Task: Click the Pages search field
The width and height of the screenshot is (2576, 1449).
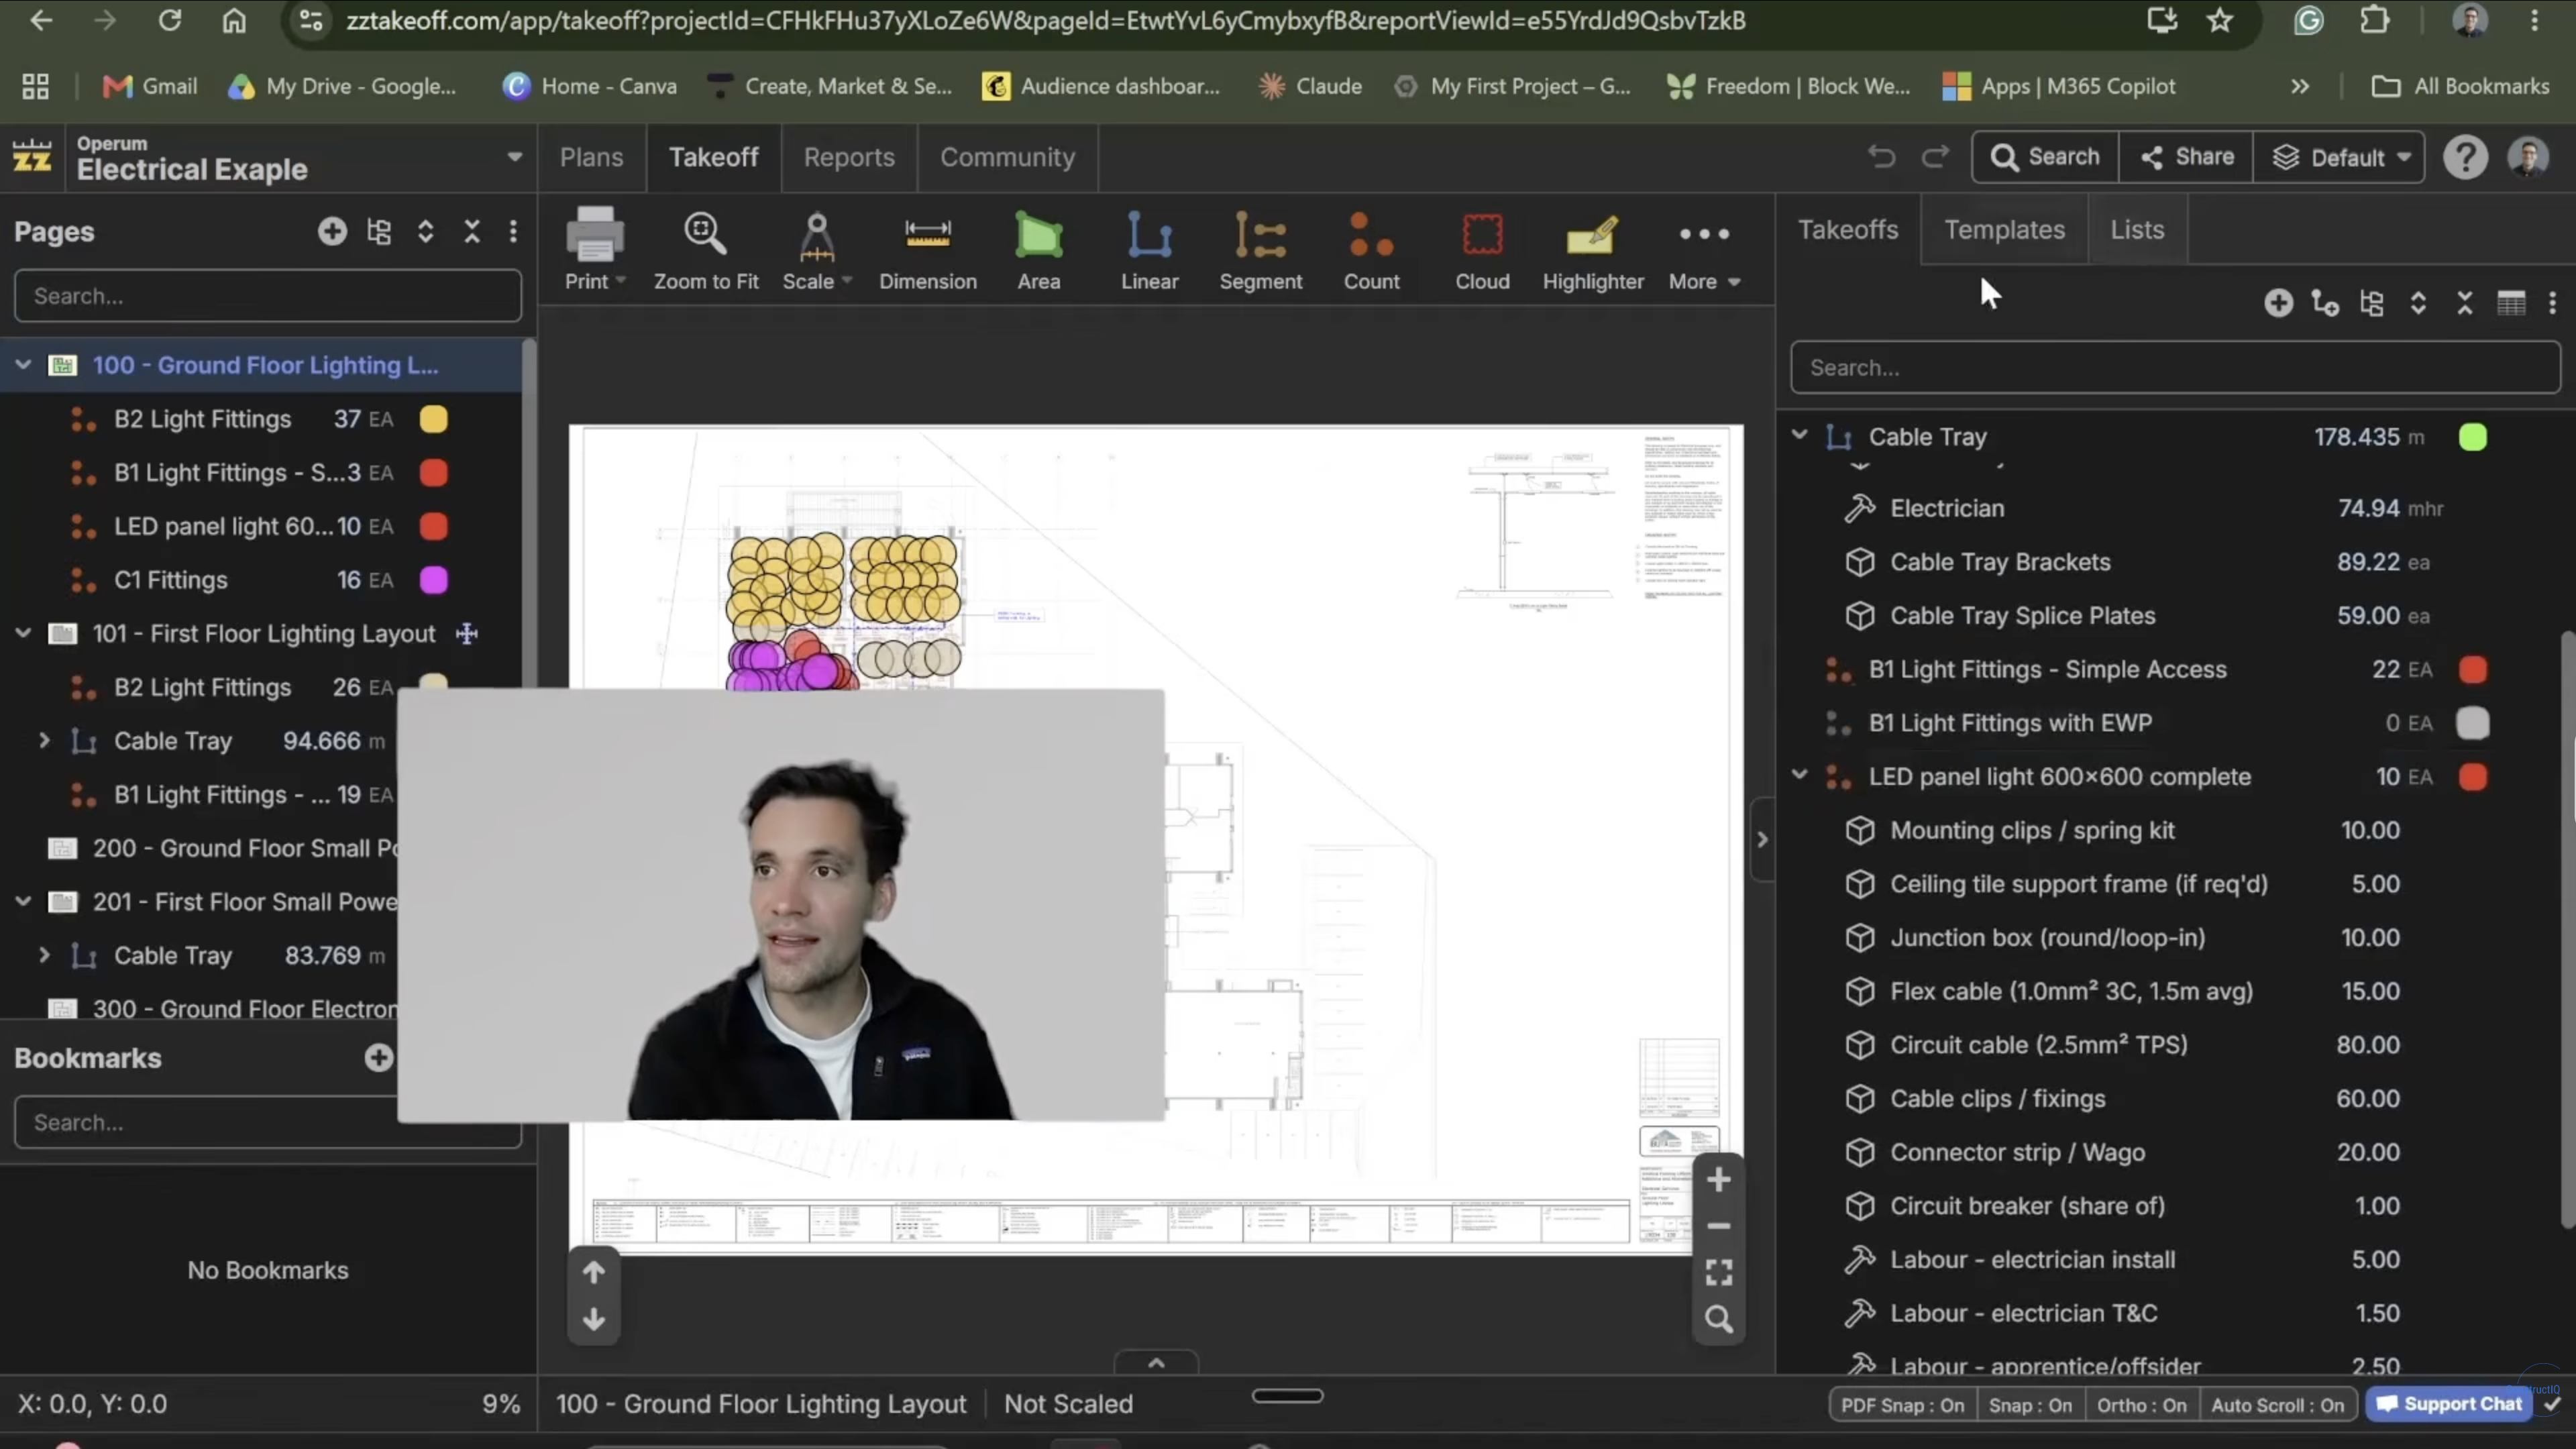Action: point(268,296)
